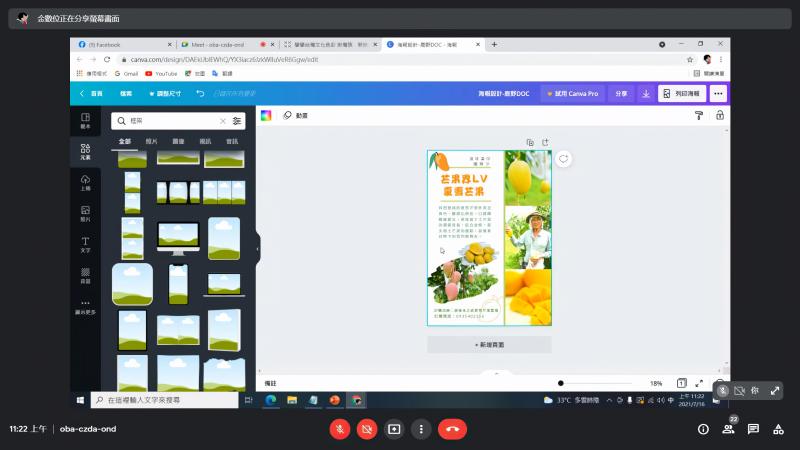This screenshot has width=800, height=450.
Task: Open Canva Uploads sidebar panel
Action: 85,183
